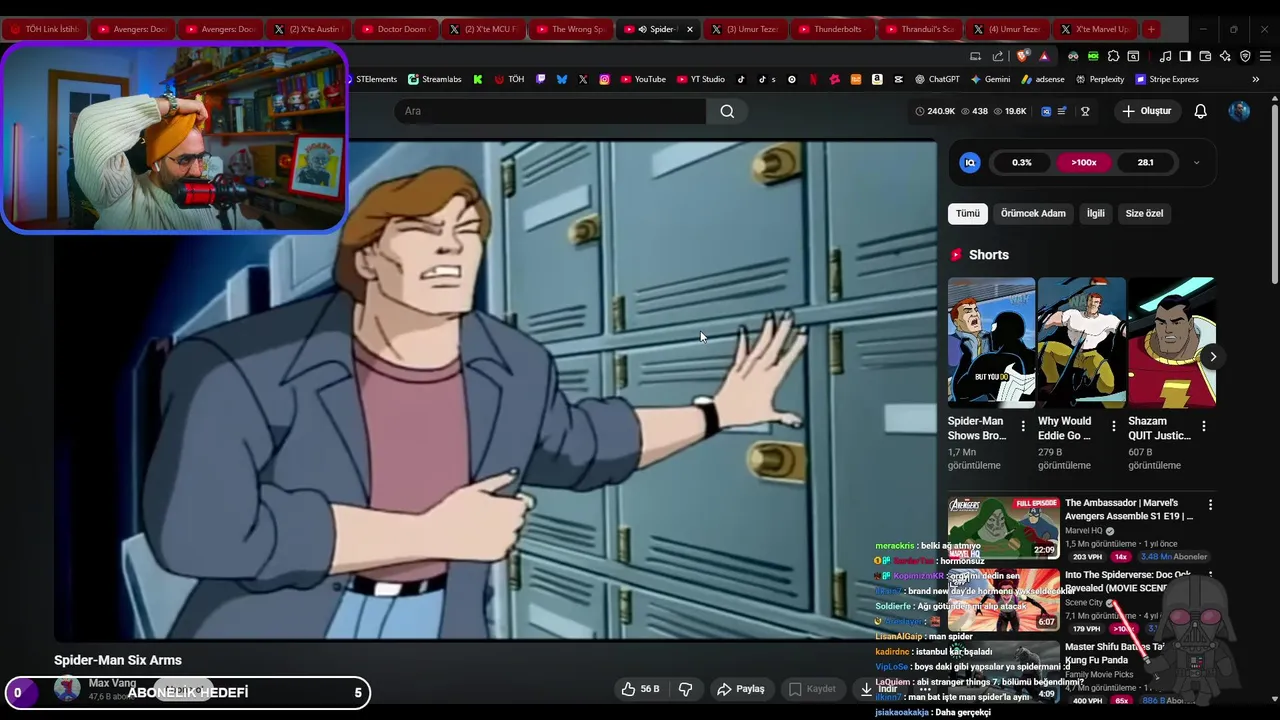
Task: Click the Brave Shields lion icon
Action: tap(1022, 56)
